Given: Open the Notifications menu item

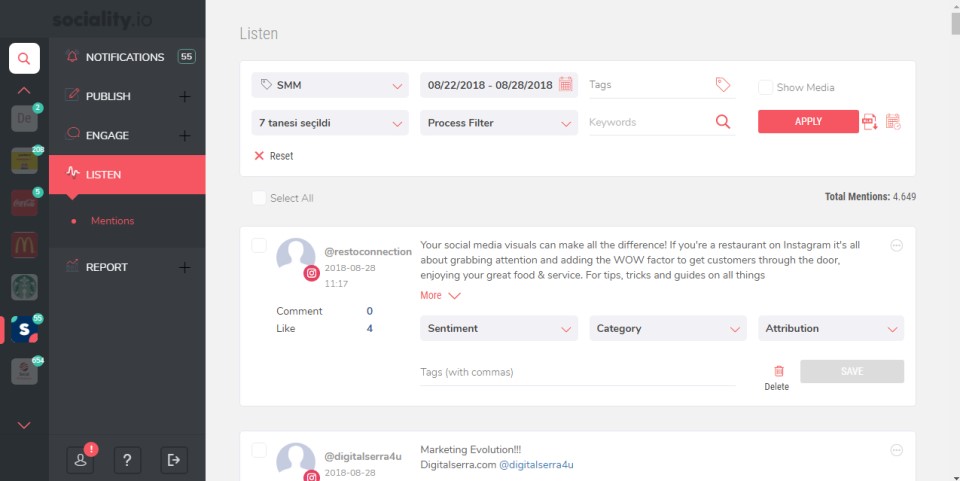Looking at the screenshot, I should click(125, 57).
